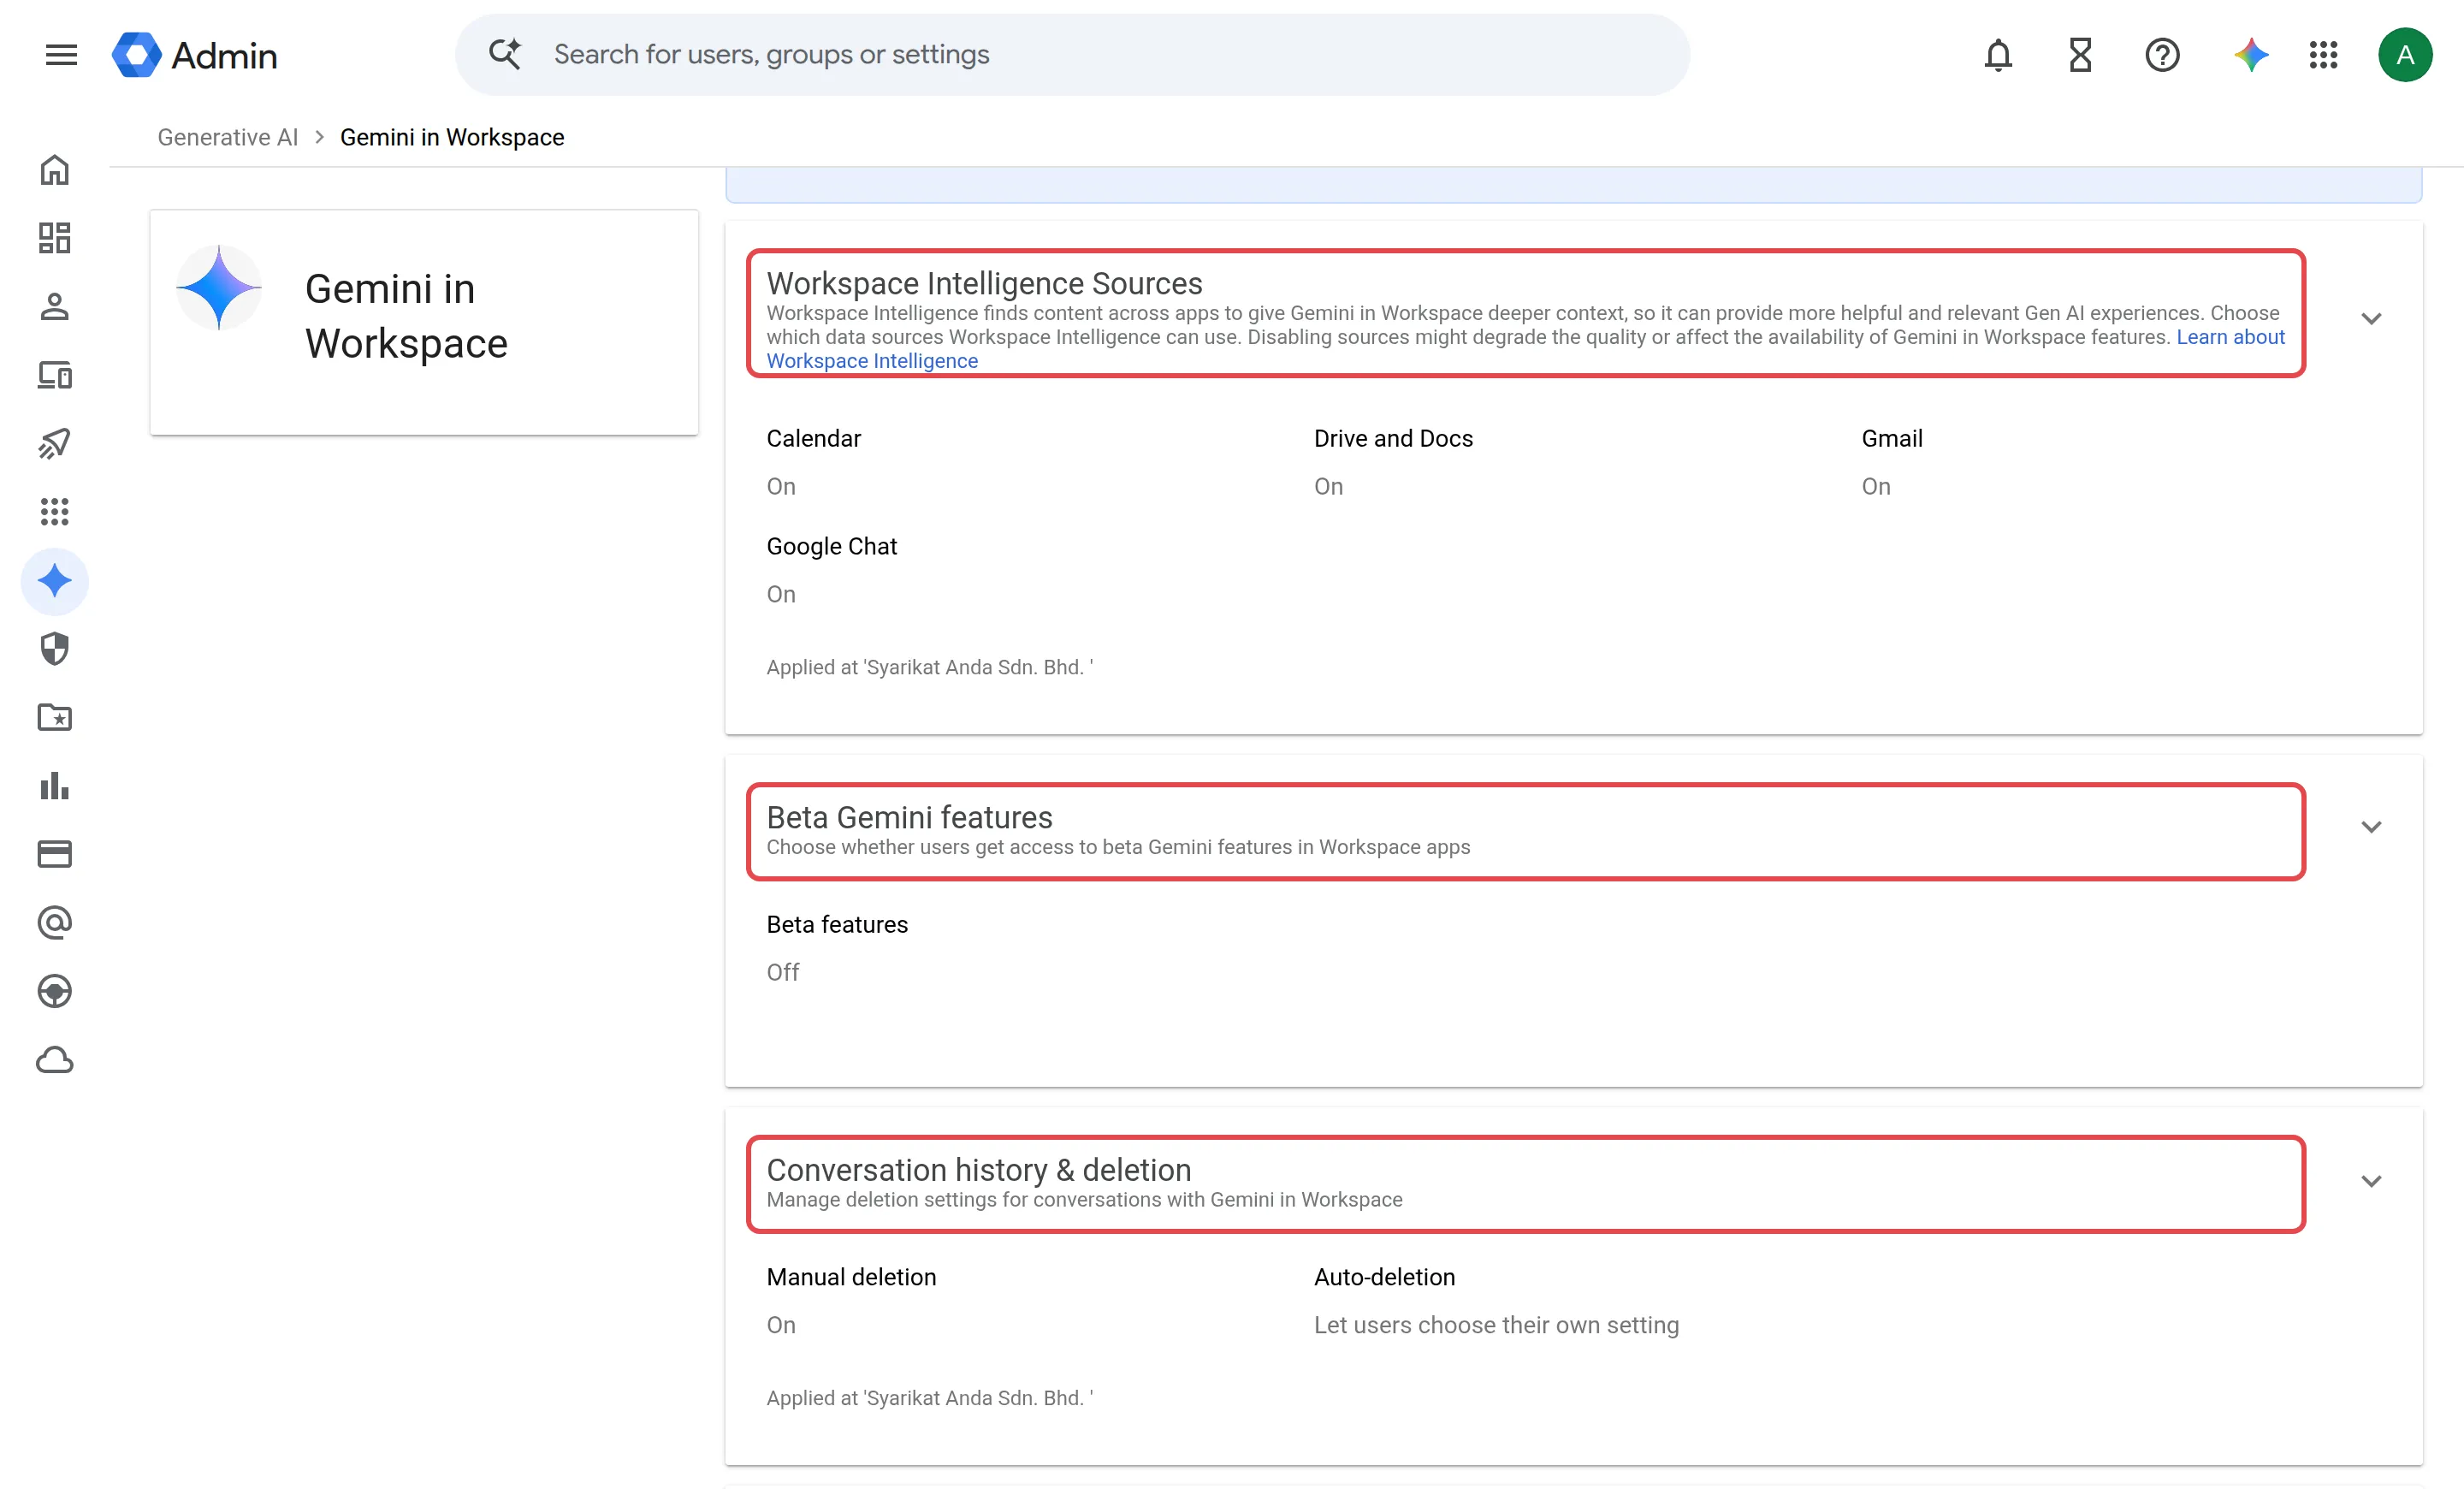The width and height of the screenshot is (2464, 1489).
Task: Open the Learn about Workspace Intelligence link
Action: 2230,337
